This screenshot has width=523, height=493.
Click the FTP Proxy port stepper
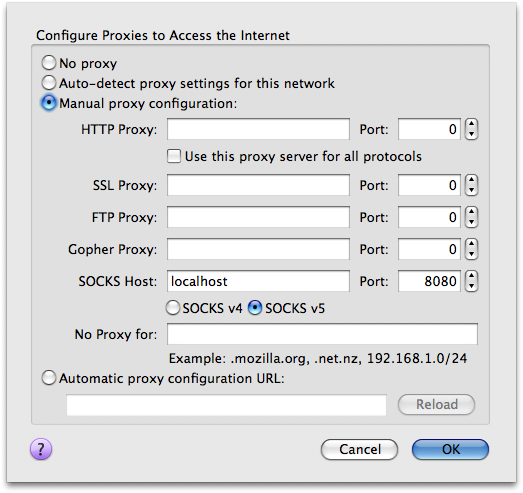[471, 217]
